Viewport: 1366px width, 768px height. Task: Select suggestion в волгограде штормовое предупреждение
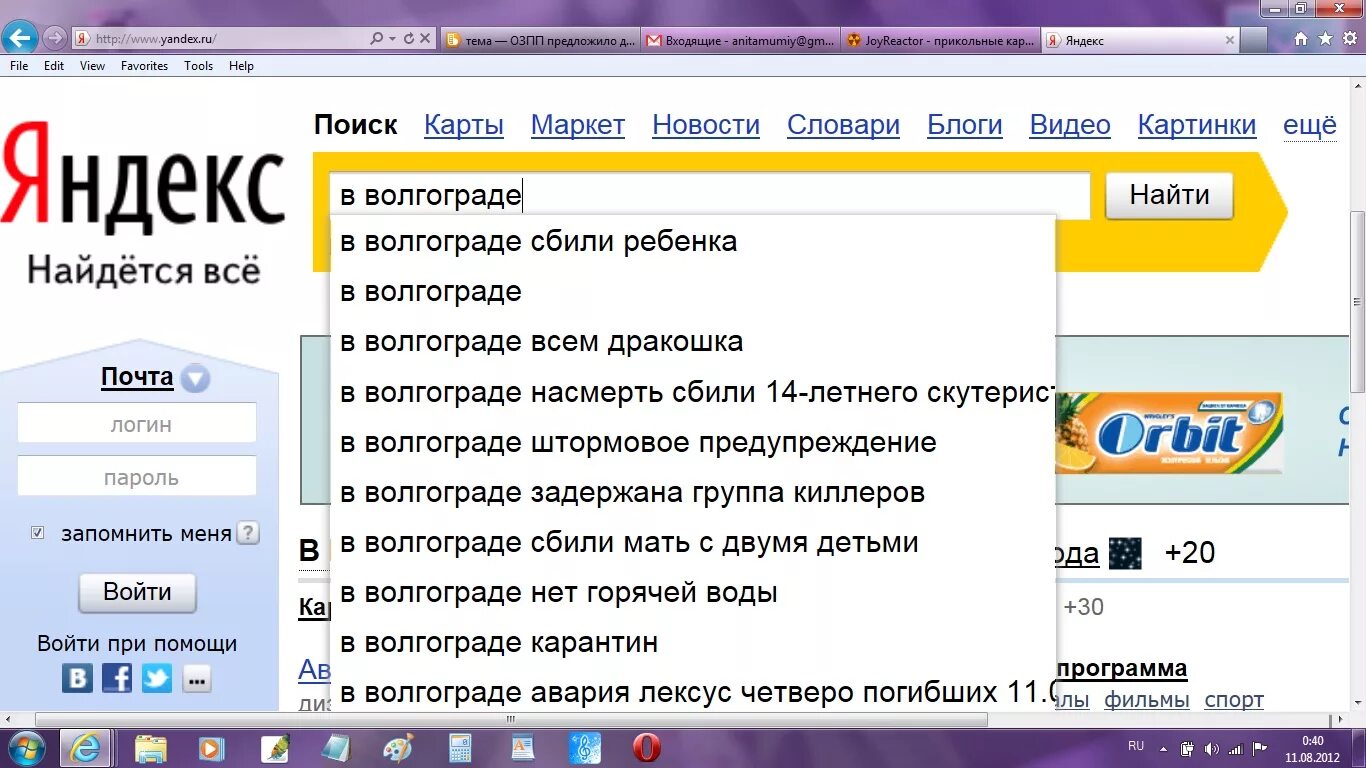click(692, 442)
